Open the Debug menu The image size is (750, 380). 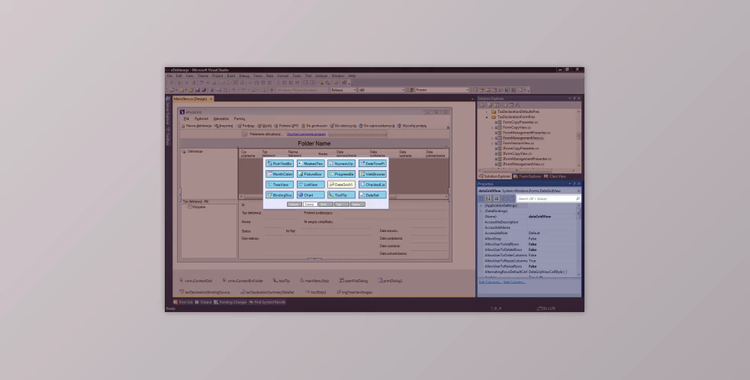coord(244,76)
